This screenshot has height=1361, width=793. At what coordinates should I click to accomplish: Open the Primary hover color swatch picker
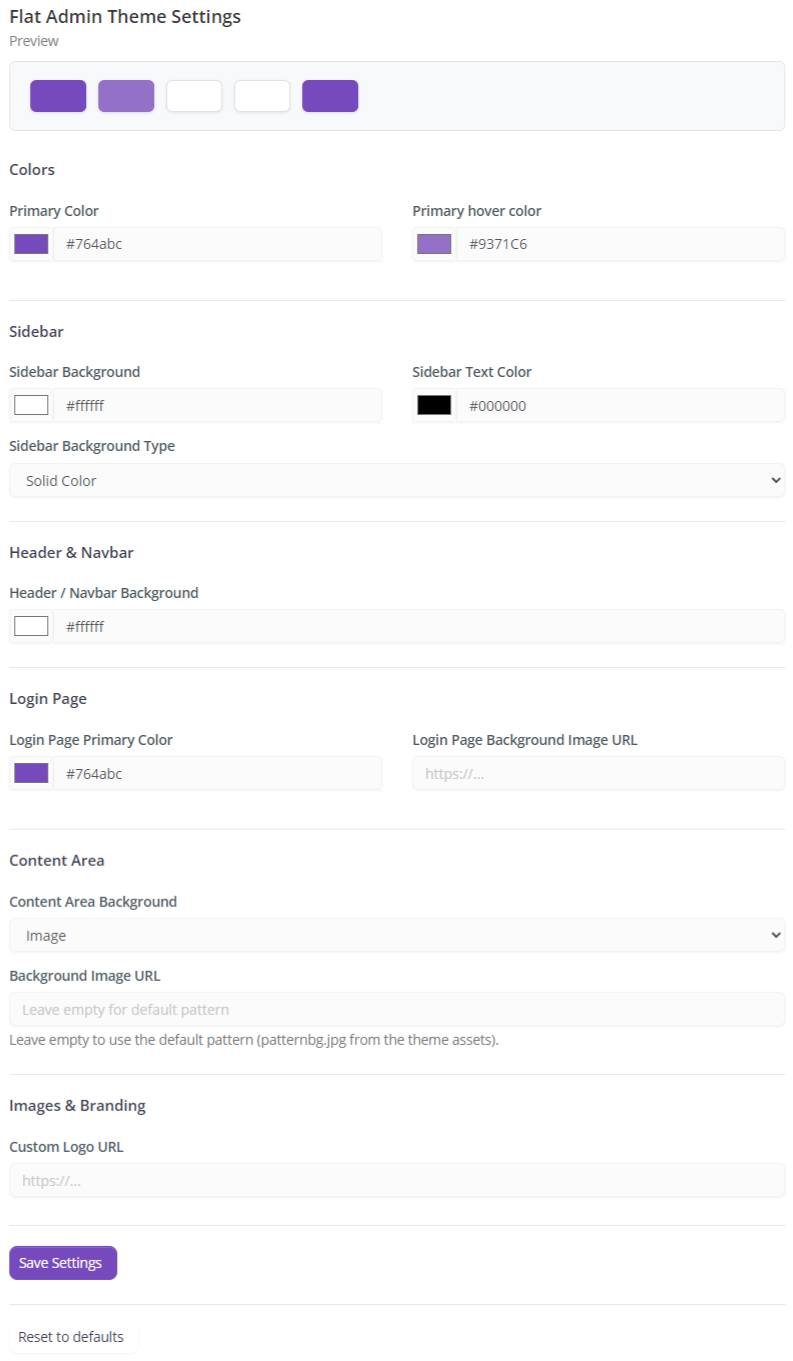(434, 244)
